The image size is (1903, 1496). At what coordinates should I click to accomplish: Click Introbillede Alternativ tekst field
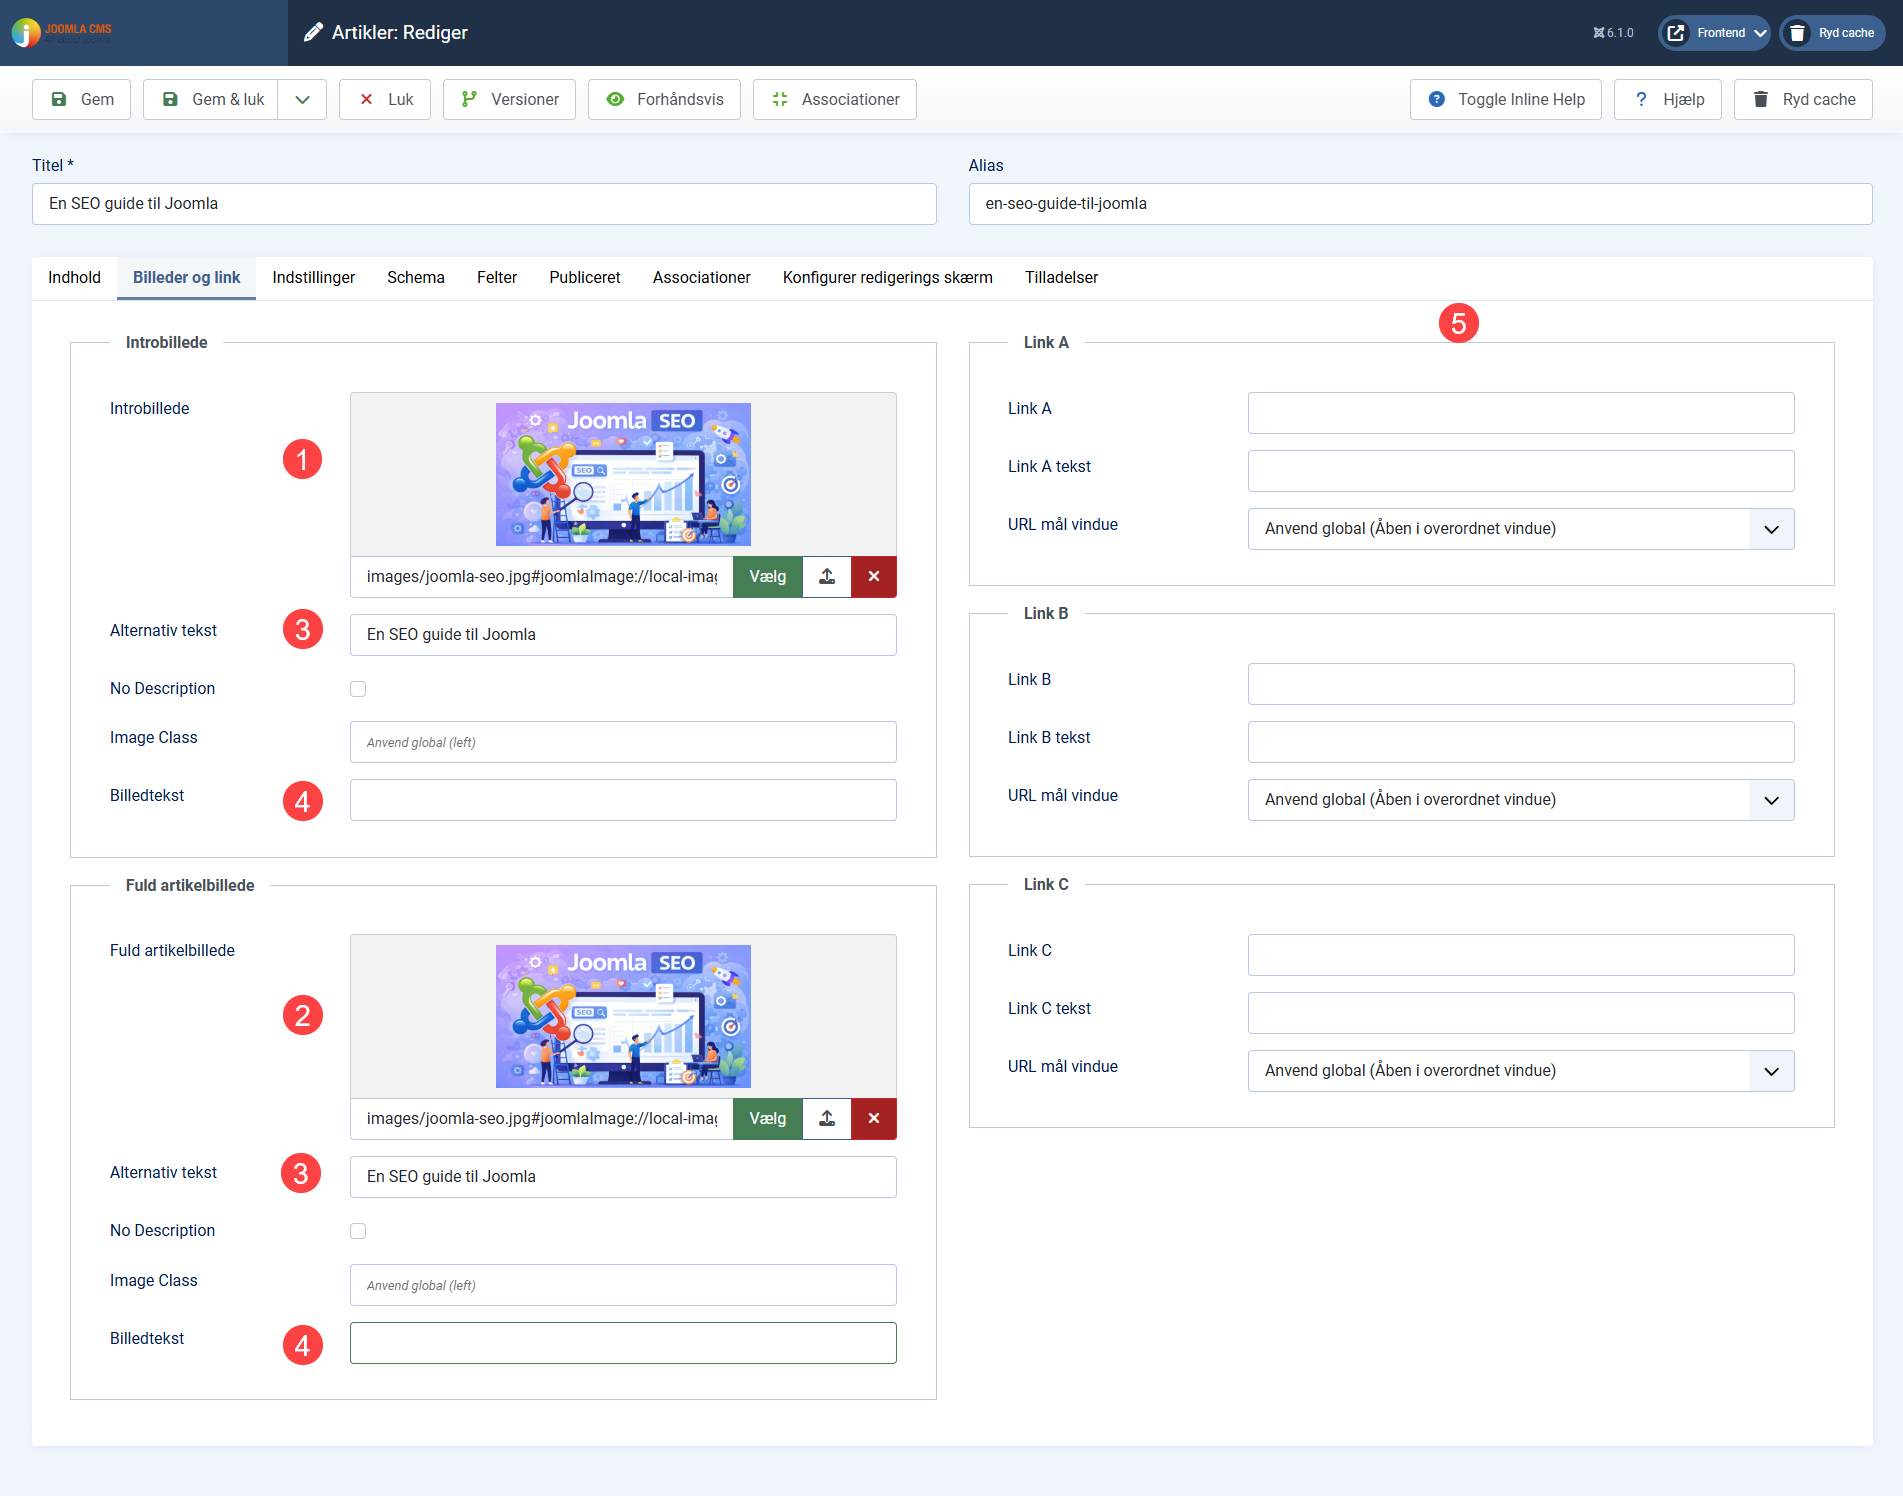pos(623,635)
